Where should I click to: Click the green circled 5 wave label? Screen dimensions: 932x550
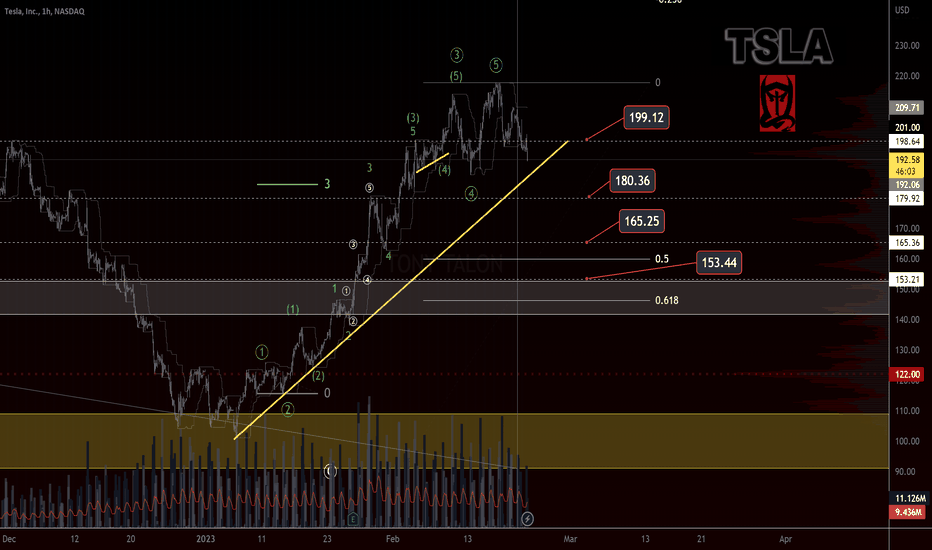coord(496,65)
